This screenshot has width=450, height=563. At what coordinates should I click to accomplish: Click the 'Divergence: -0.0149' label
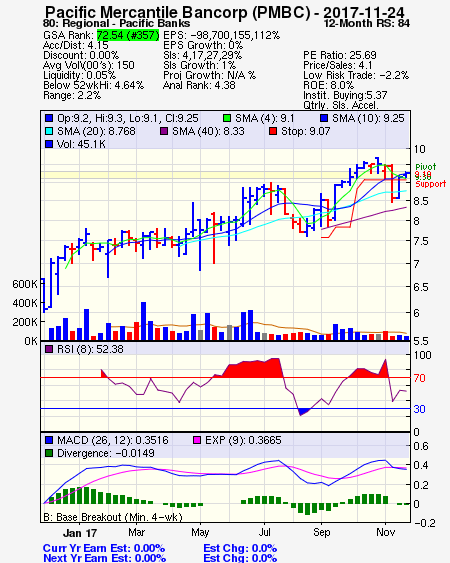106,453
